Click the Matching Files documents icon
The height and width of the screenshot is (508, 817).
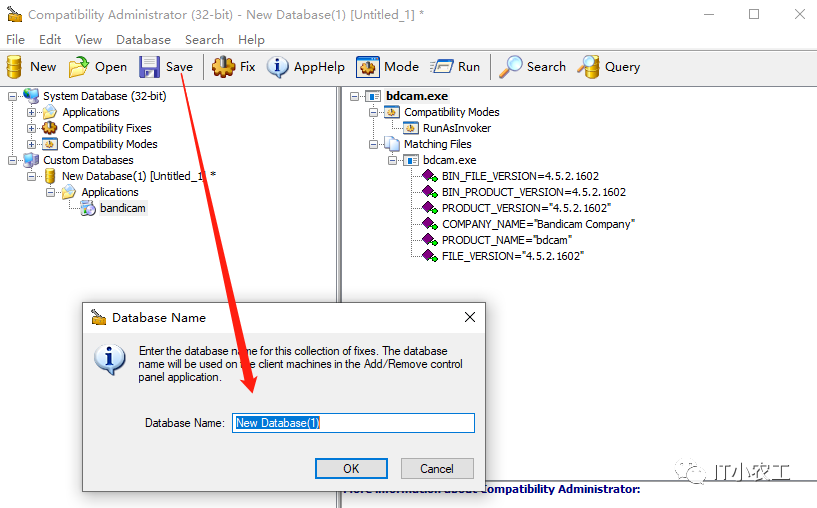click(x=392, y=144)
